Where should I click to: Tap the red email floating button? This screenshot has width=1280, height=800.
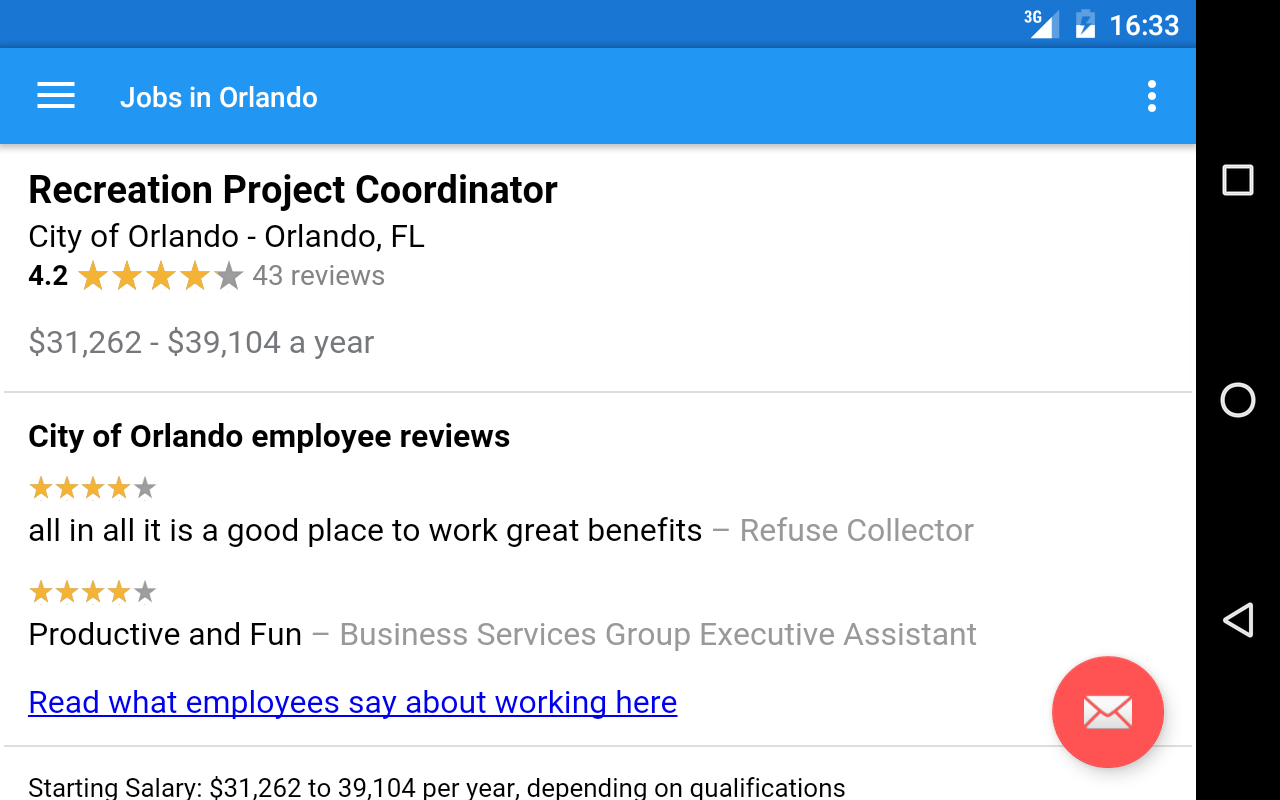[x=1107, y=712]
